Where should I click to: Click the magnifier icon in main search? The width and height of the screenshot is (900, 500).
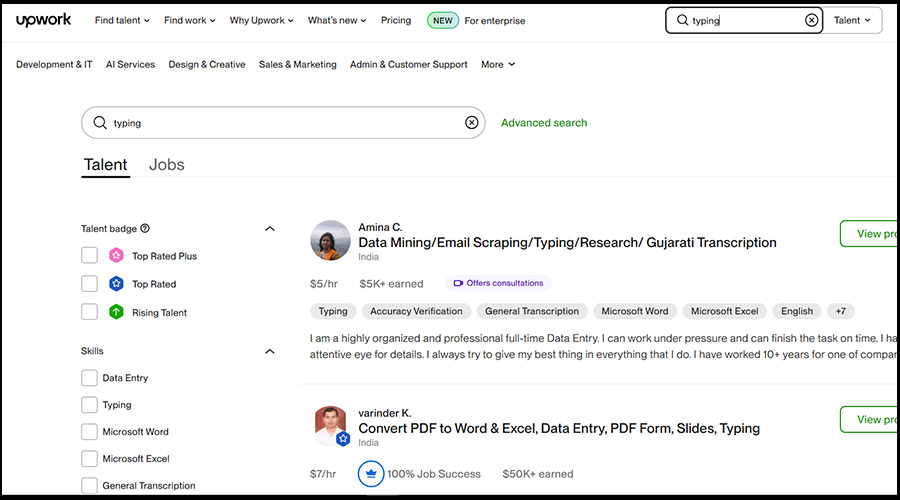pyautogui.click(x=100, y=123)
